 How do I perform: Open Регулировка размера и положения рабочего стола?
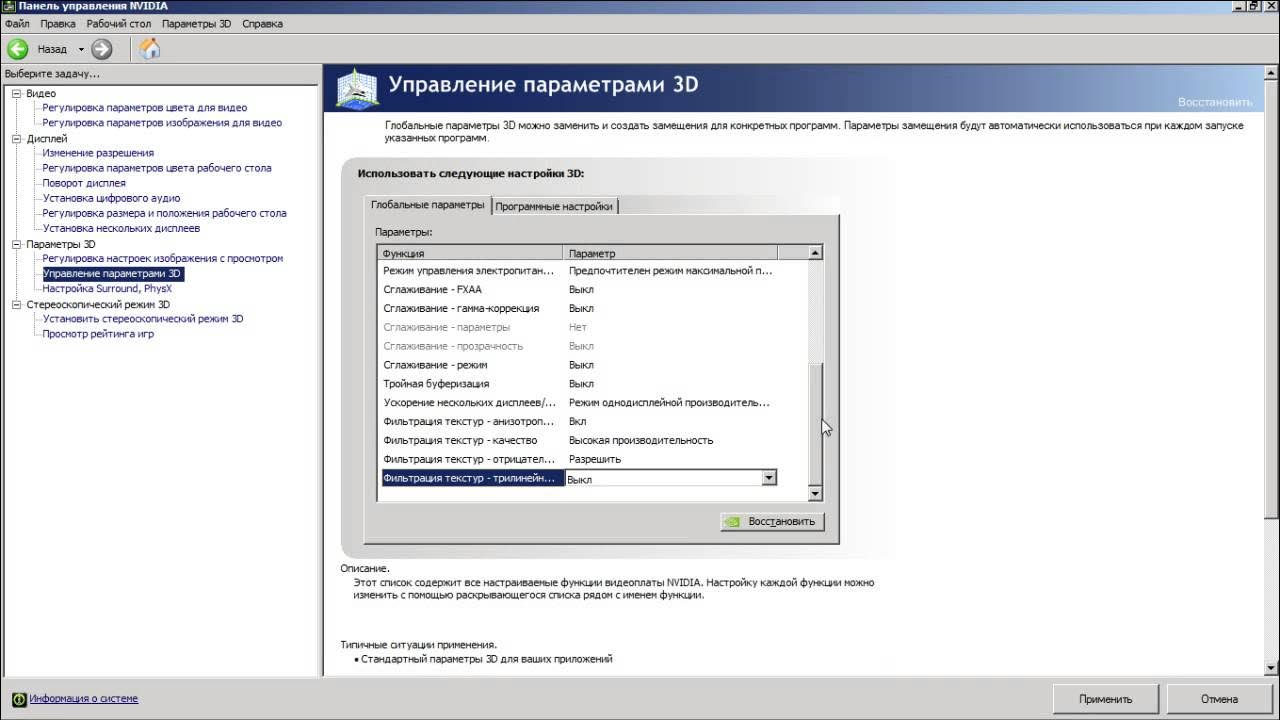point(164,213)
